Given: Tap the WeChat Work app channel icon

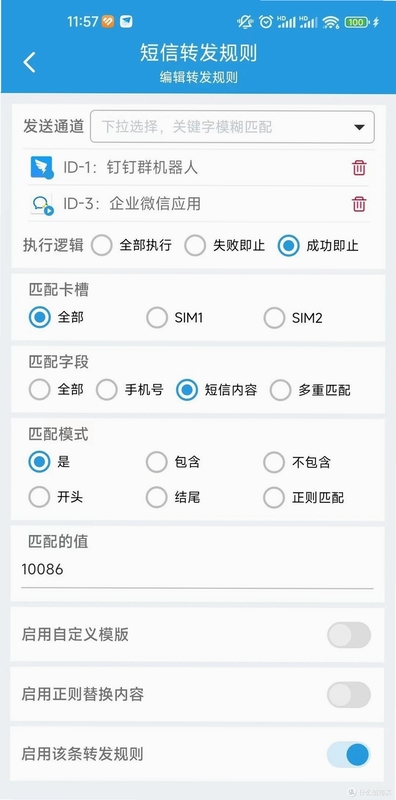Looking at the screenshot, I should pyautogui.click(x=42, y=204).
